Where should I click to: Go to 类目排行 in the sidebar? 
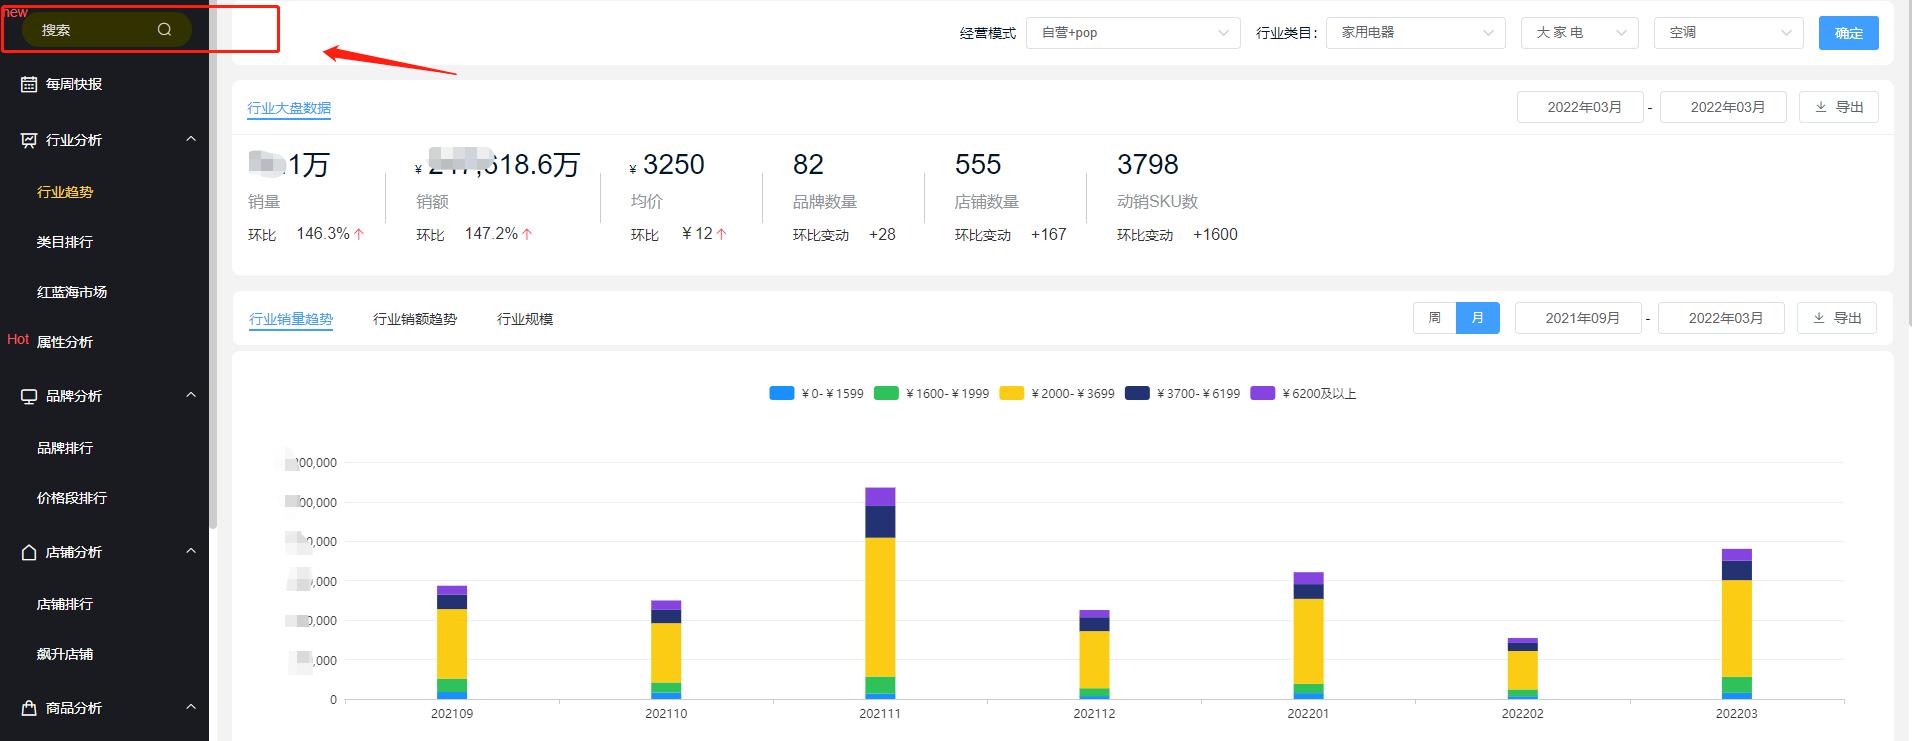click(x=65, y=242)
